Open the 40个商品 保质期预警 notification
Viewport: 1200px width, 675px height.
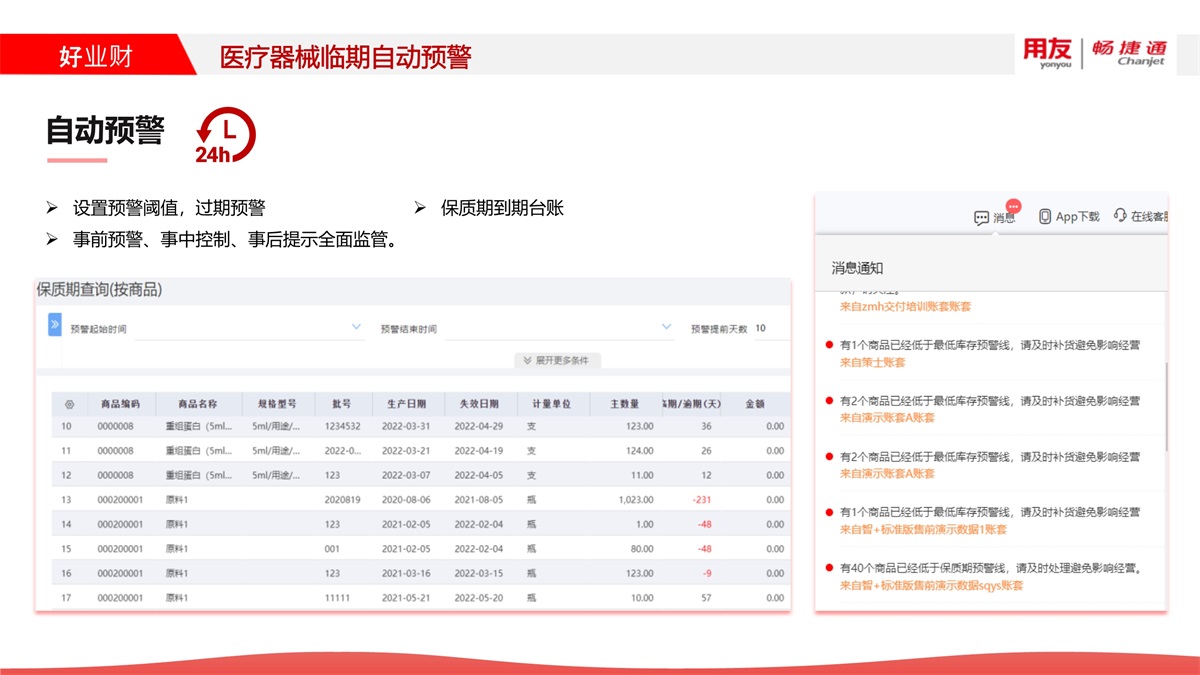(990, 568)
